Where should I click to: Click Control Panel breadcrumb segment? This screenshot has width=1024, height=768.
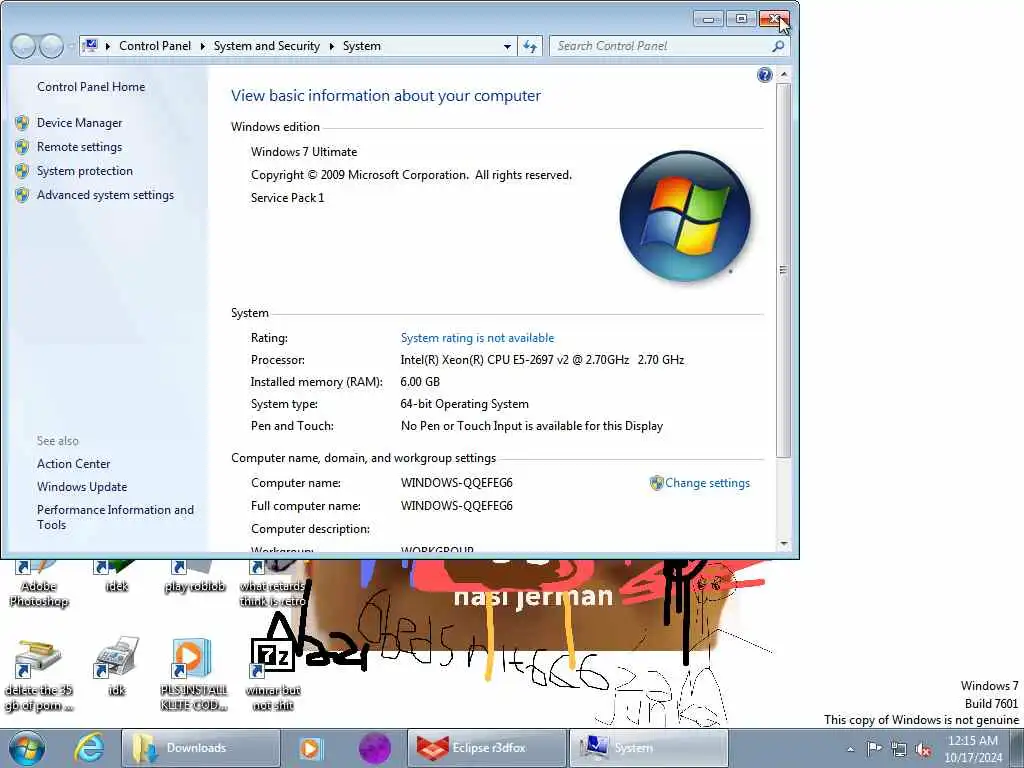[155, 46]
